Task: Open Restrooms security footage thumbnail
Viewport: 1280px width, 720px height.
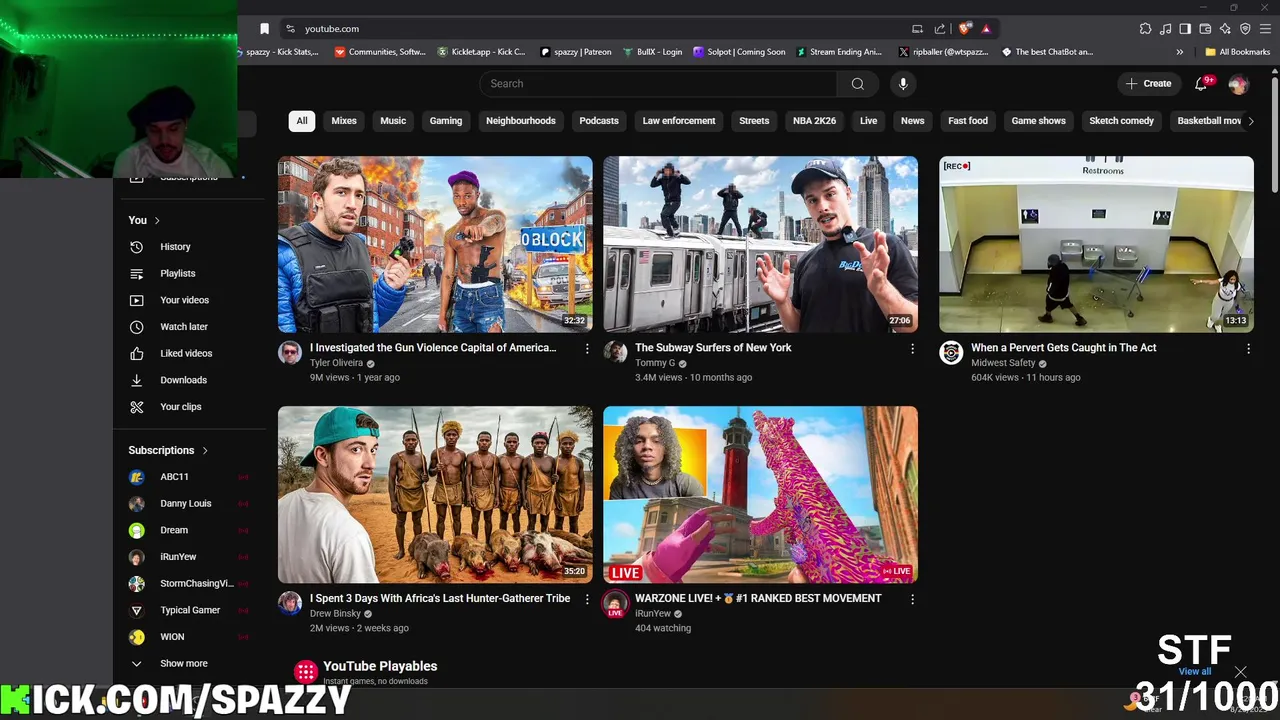Action: coord(1096,244)
